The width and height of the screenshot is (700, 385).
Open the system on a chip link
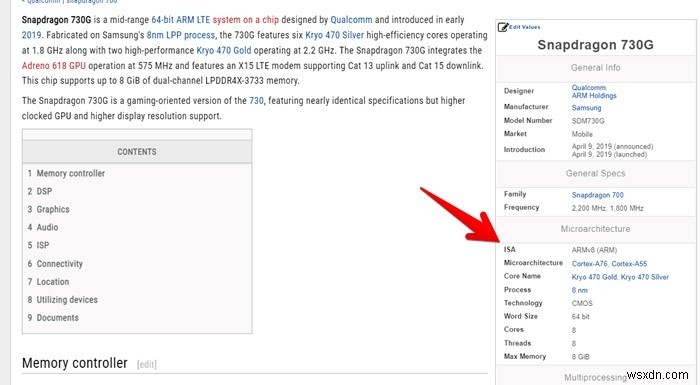click(246, 20)
